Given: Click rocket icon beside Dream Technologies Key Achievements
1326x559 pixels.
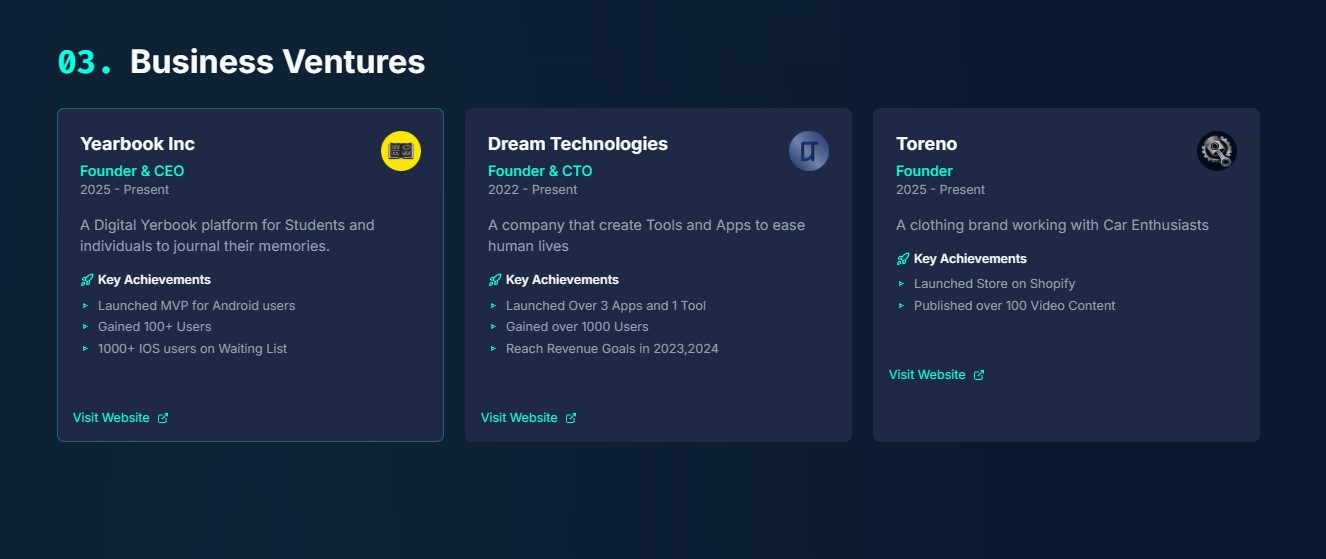Looking at the screenshot, I should pyautogui.click(x=495, y=280).
